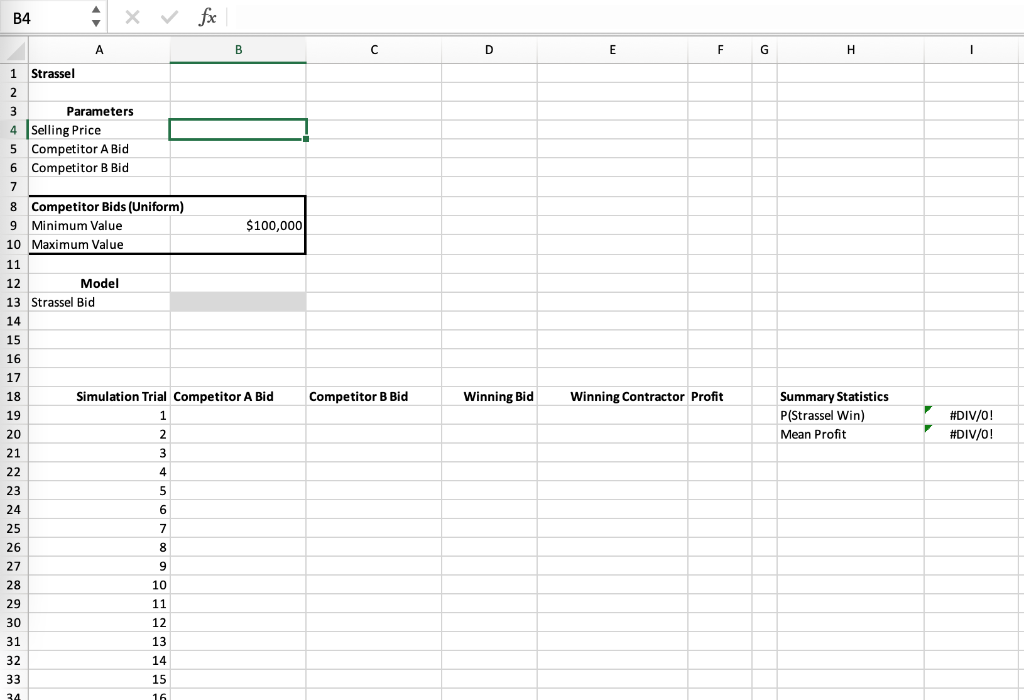1024x700 pixels.
Task: Click the 'Strassel Bid' label cell
Action: click(x=99, y=302)
